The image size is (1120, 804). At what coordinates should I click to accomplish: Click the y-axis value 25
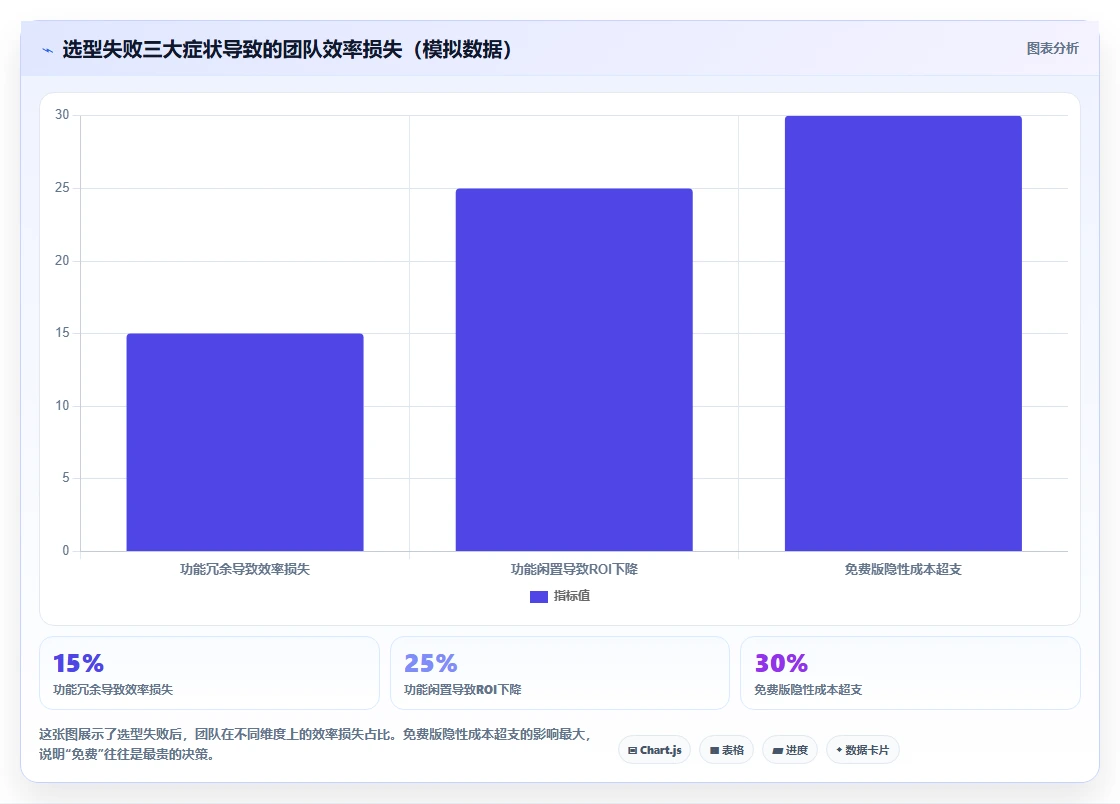click(x=62, y=188)
